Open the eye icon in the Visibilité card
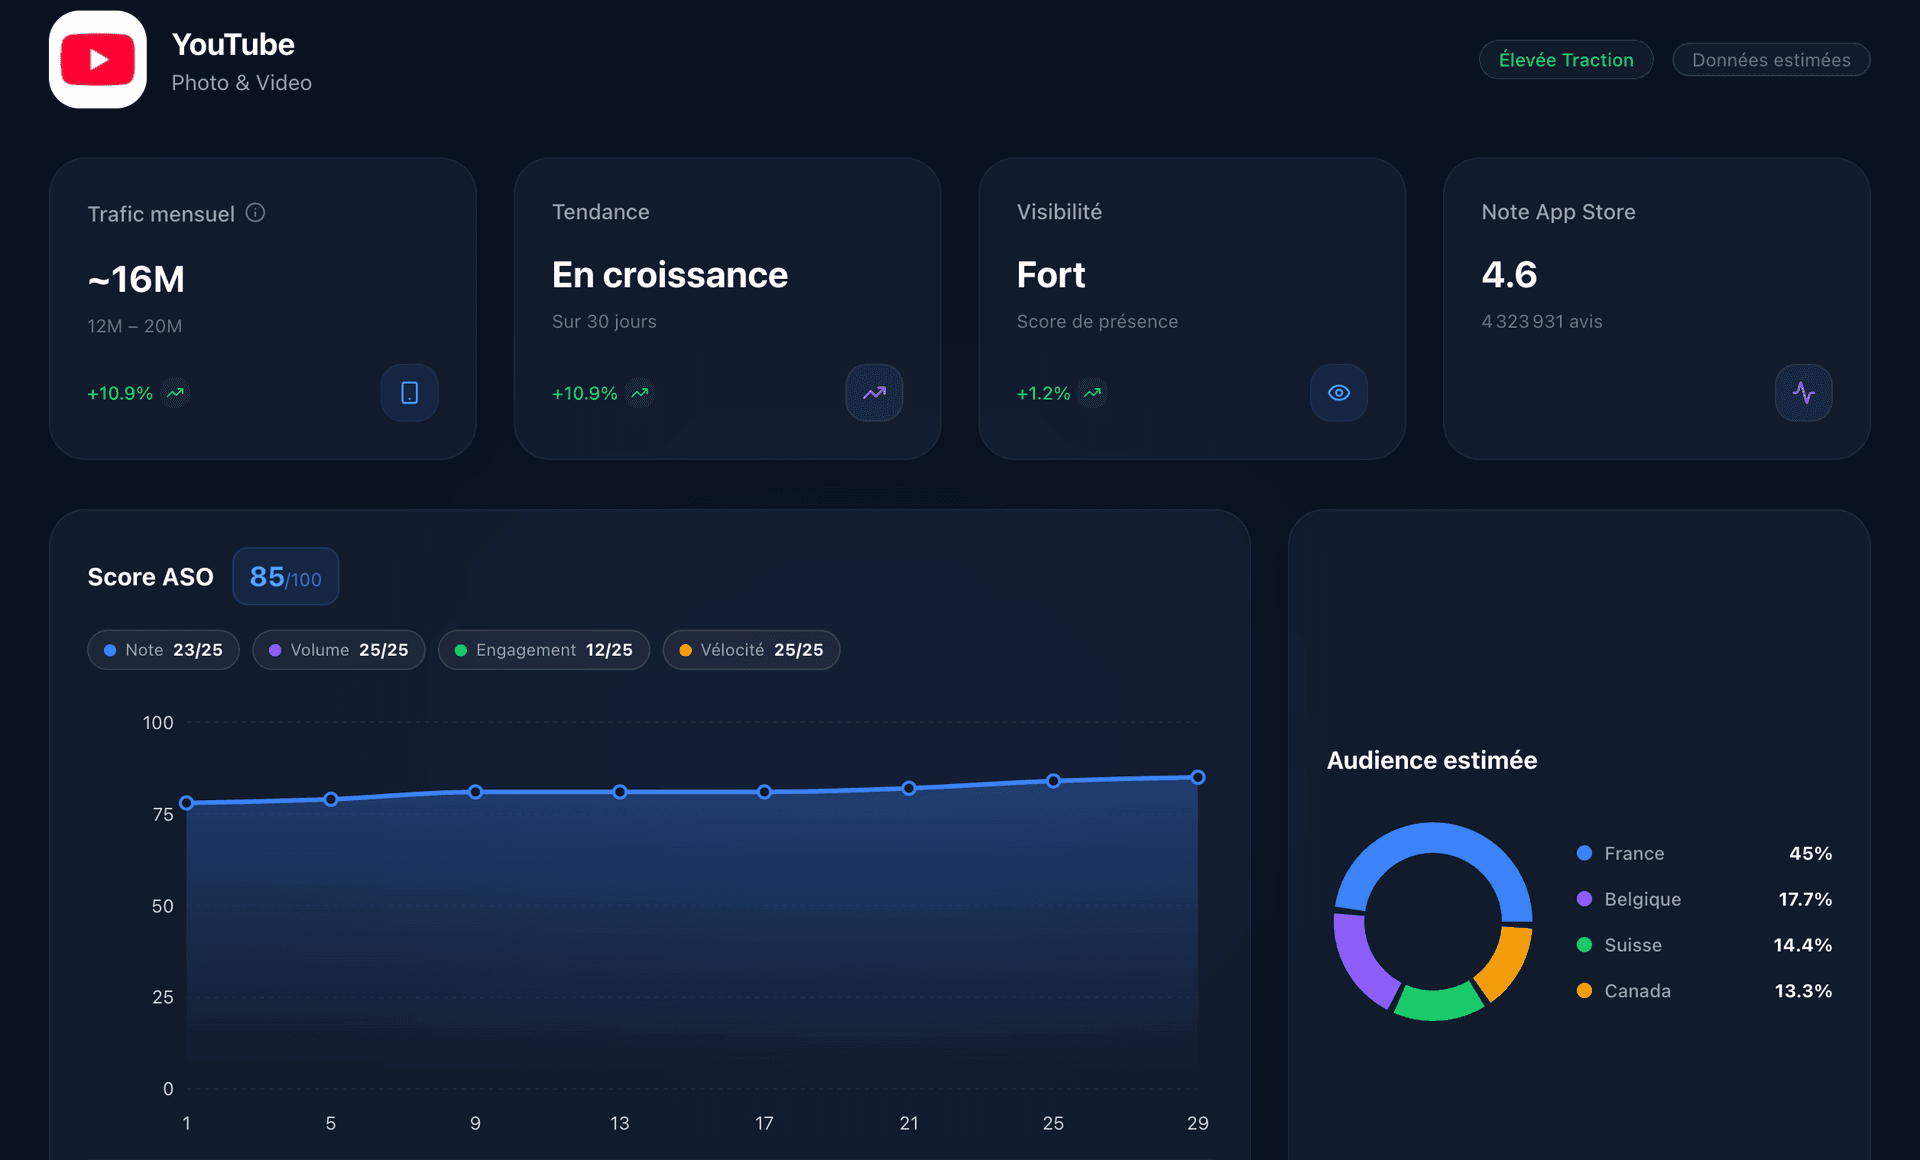Image resolution: width=1920 pixels, height=1160 pixels. pos(1339,392)
